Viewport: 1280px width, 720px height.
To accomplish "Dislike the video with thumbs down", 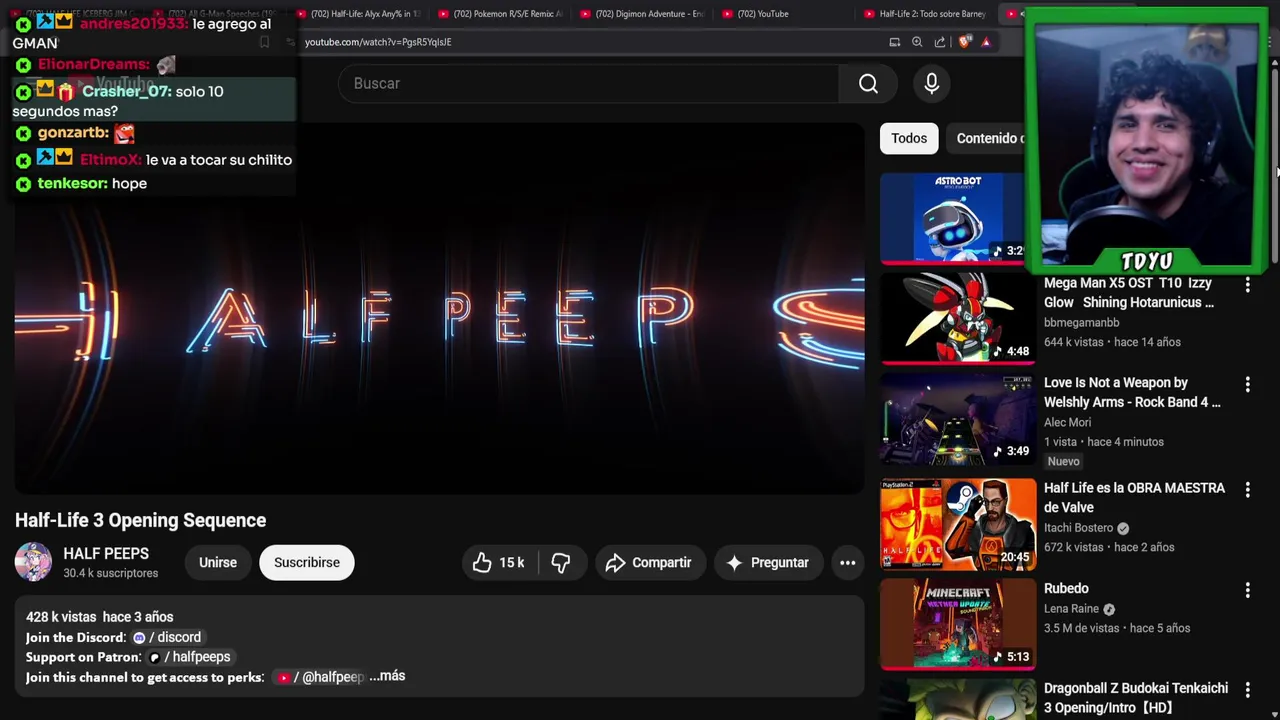I will (x=561, y=562).
